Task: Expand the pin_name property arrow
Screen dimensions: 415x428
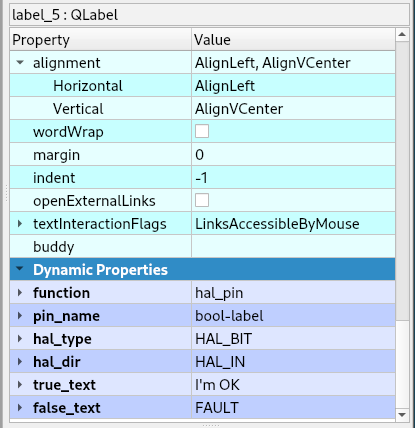Action: click(x=20, y=316)
